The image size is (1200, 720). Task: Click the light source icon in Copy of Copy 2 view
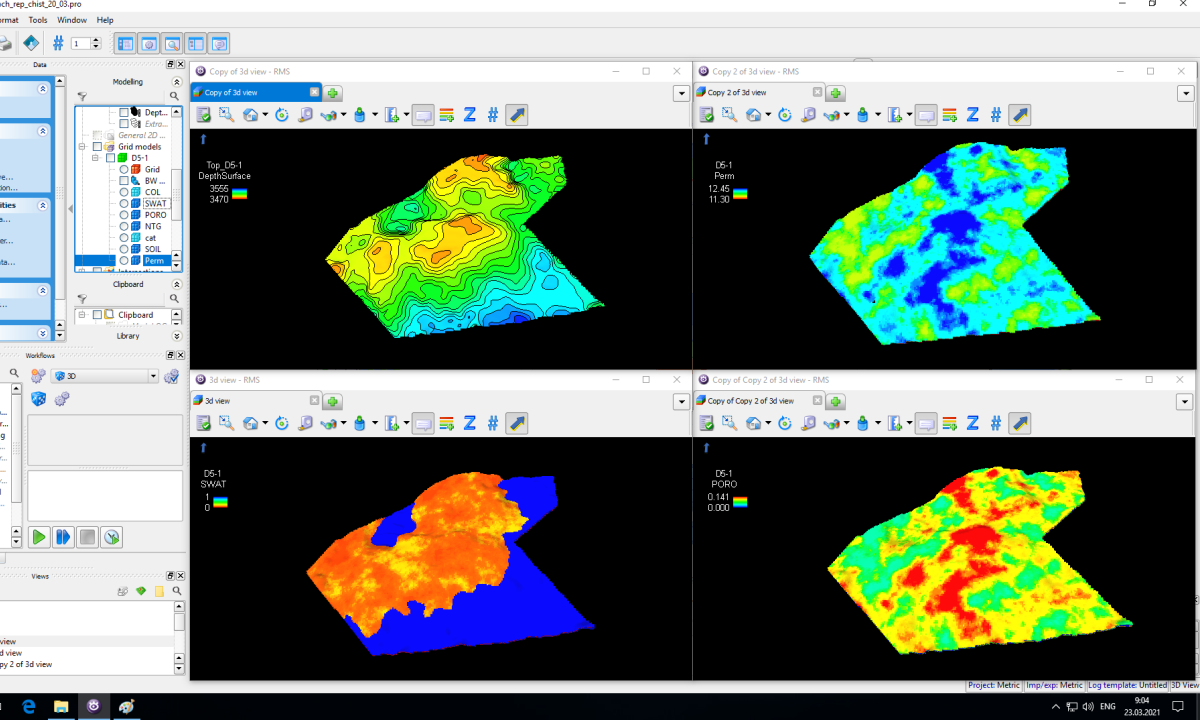863,423
